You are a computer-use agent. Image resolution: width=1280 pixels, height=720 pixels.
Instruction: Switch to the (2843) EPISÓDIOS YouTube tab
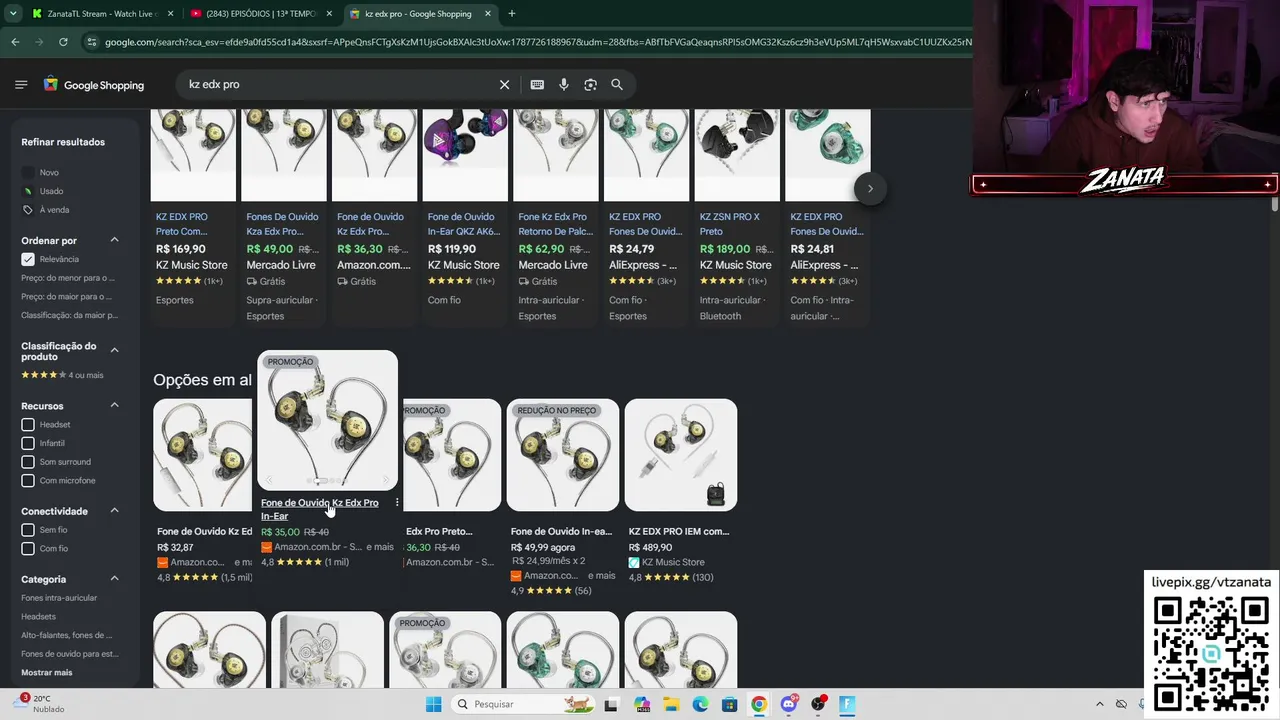click(260, 14)
